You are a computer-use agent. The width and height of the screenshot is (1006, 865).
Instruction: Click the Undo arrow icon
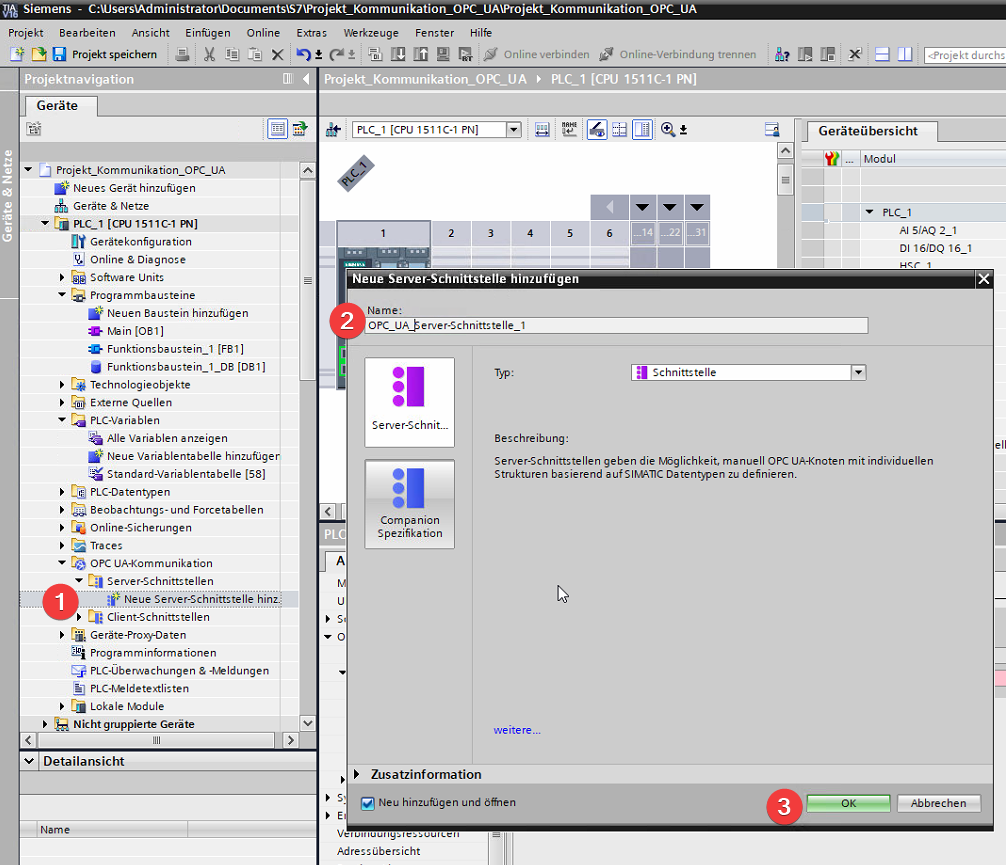coord(303,55)
